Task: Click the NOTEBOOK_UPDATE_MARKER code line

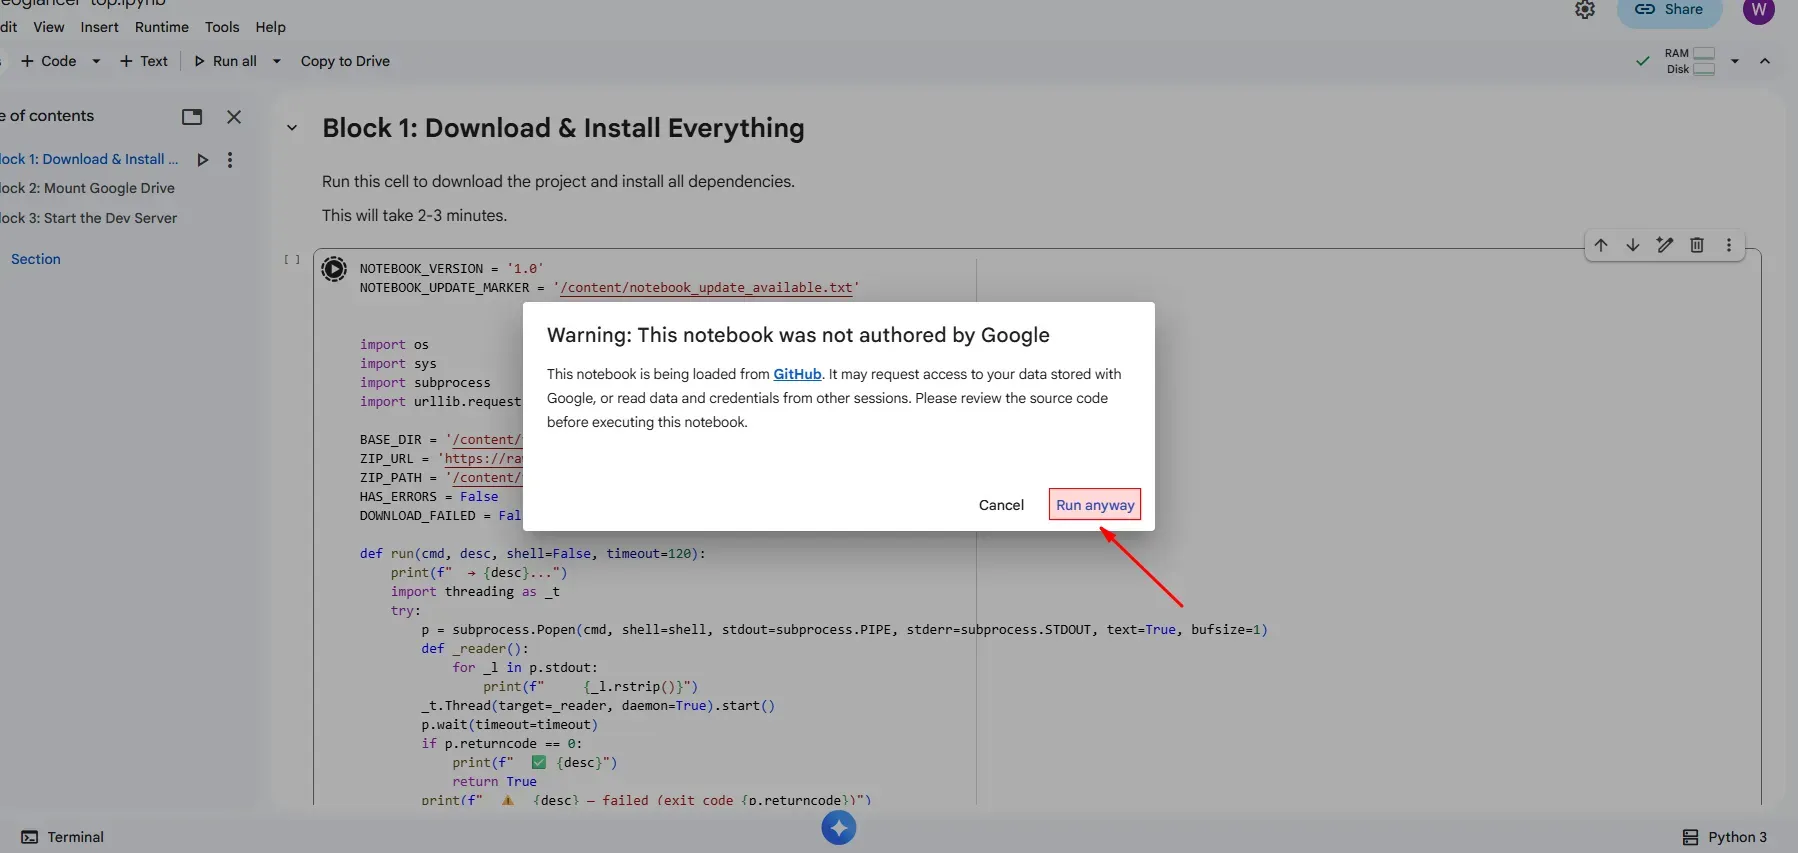Action: tap(610, 288)
